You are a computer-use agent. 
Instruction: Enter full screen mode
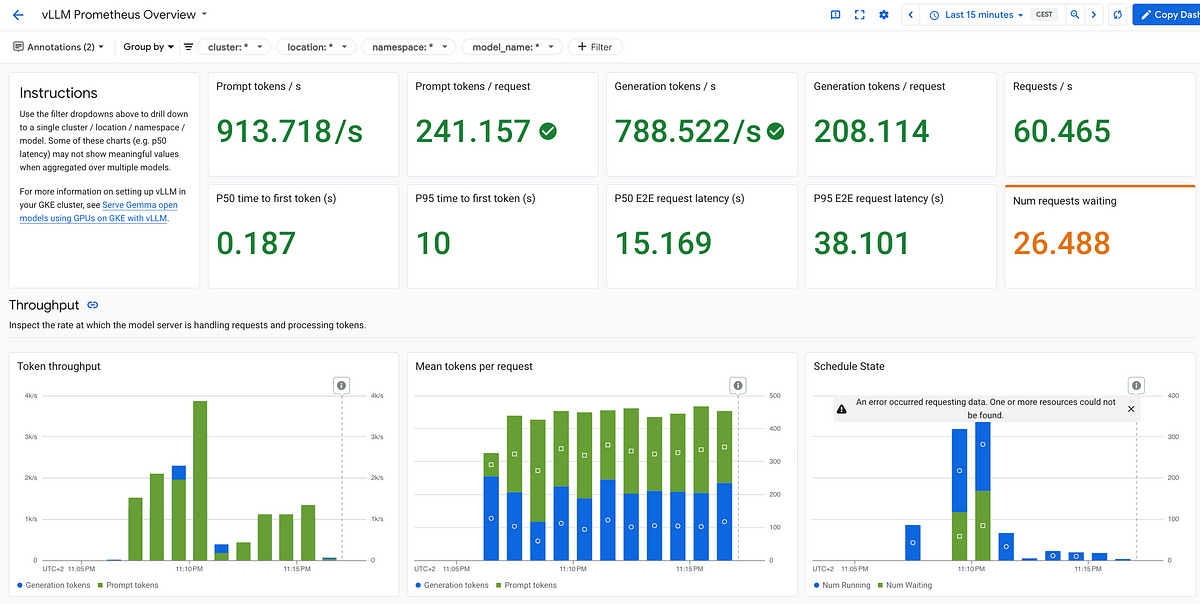click(x=859, y=15)
